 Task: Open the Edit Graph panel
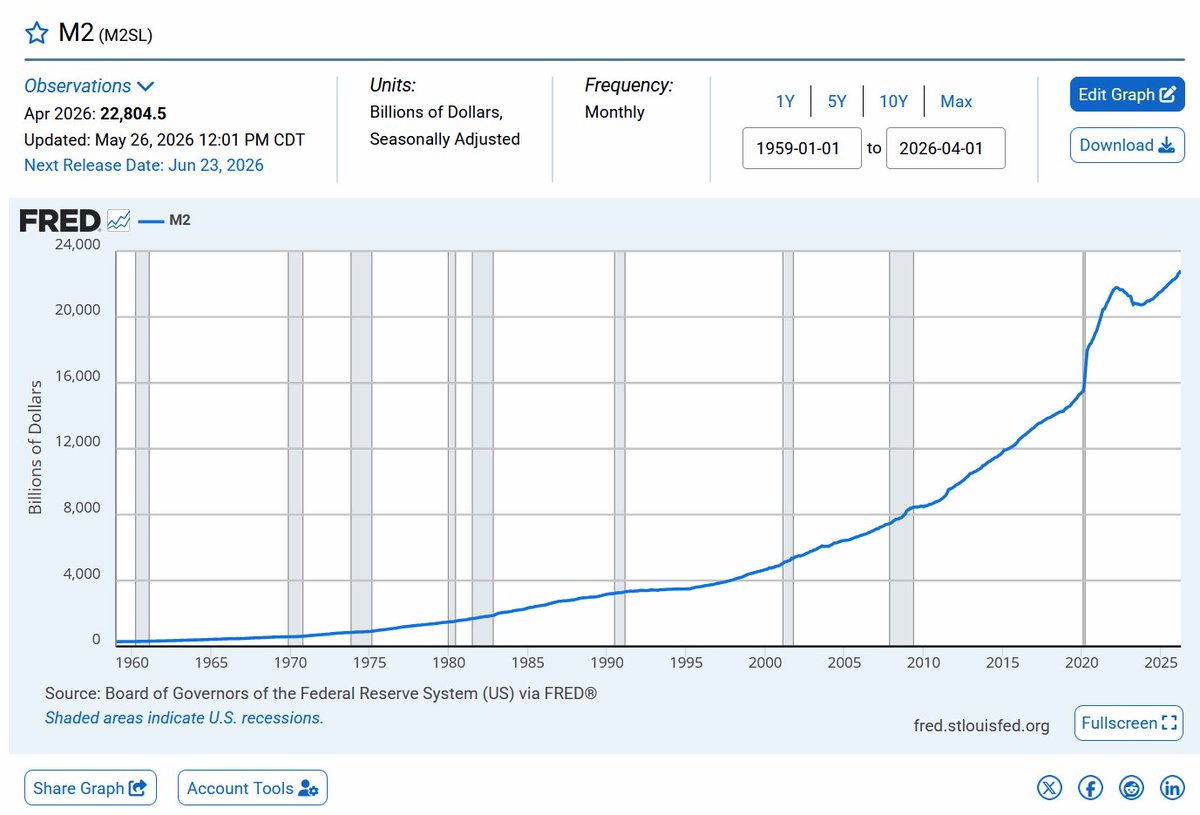1127,94
